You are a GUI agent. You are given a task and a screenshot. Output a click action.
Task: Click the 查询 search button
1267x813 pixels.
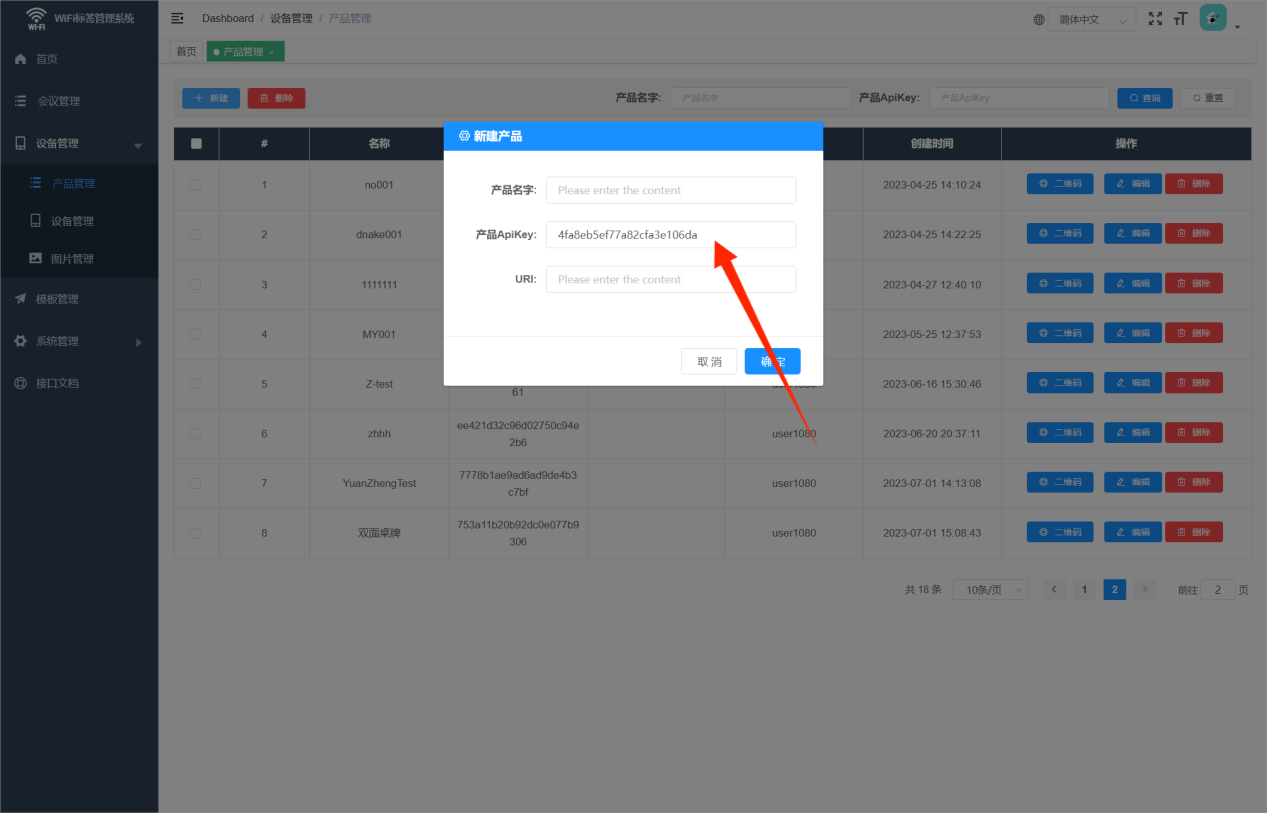[x=1145, y=98]
